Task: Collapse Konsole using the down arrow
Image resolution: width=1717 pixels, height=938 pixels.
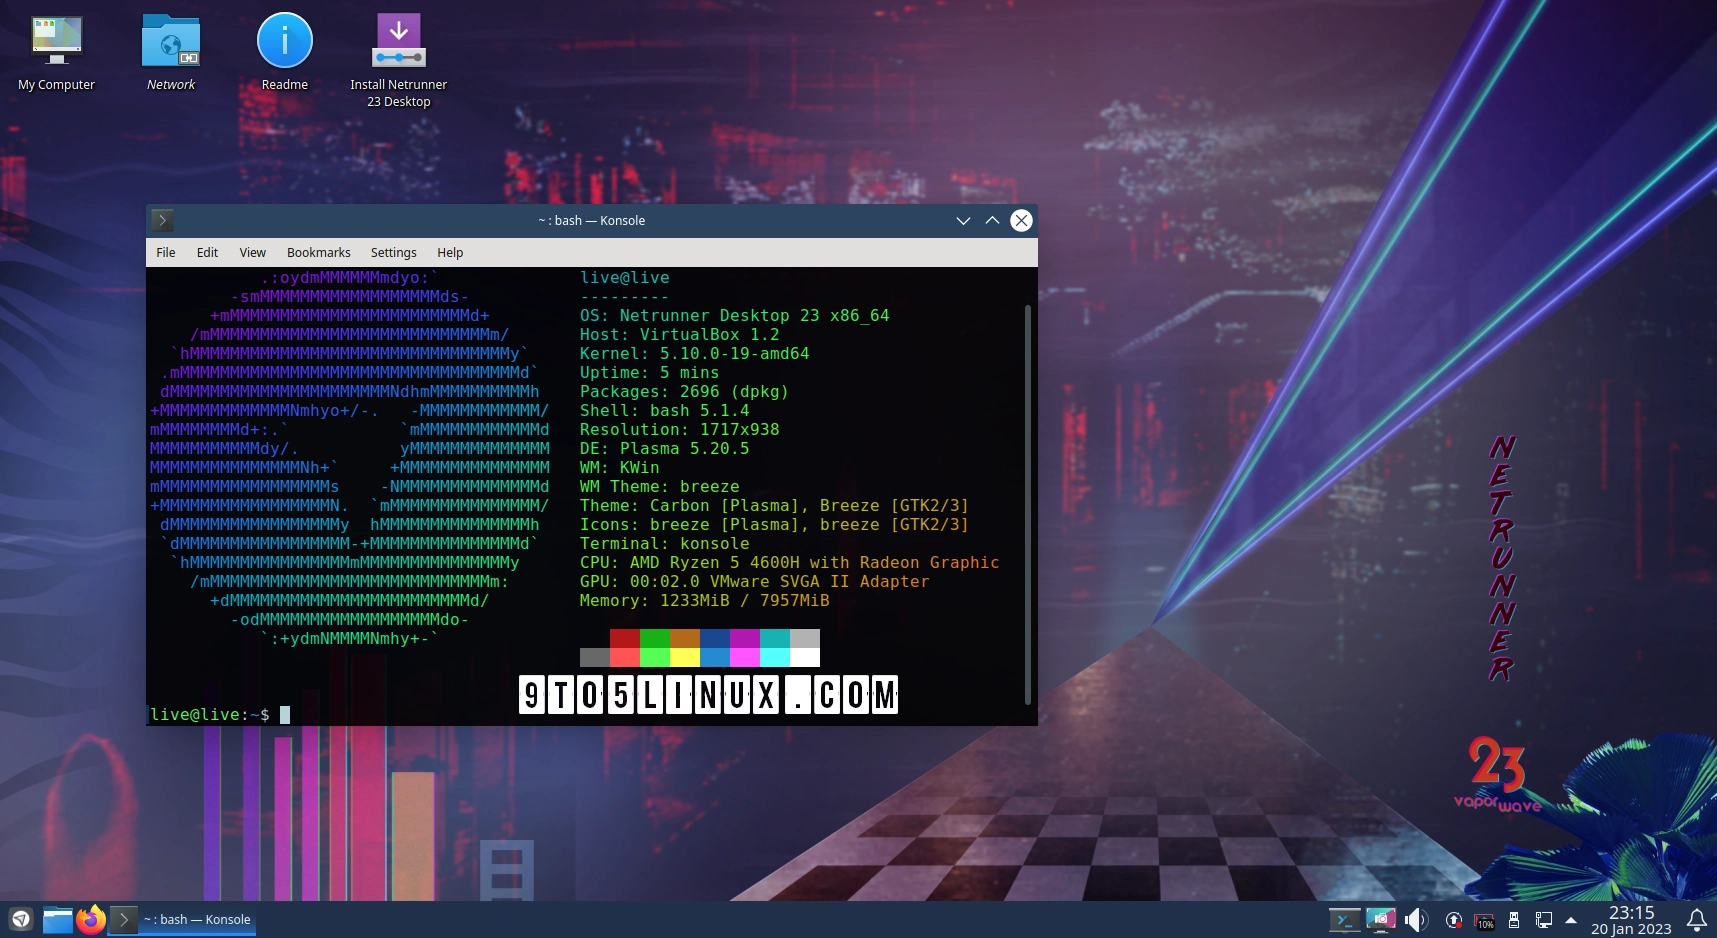Action: (x=961, y=220)
